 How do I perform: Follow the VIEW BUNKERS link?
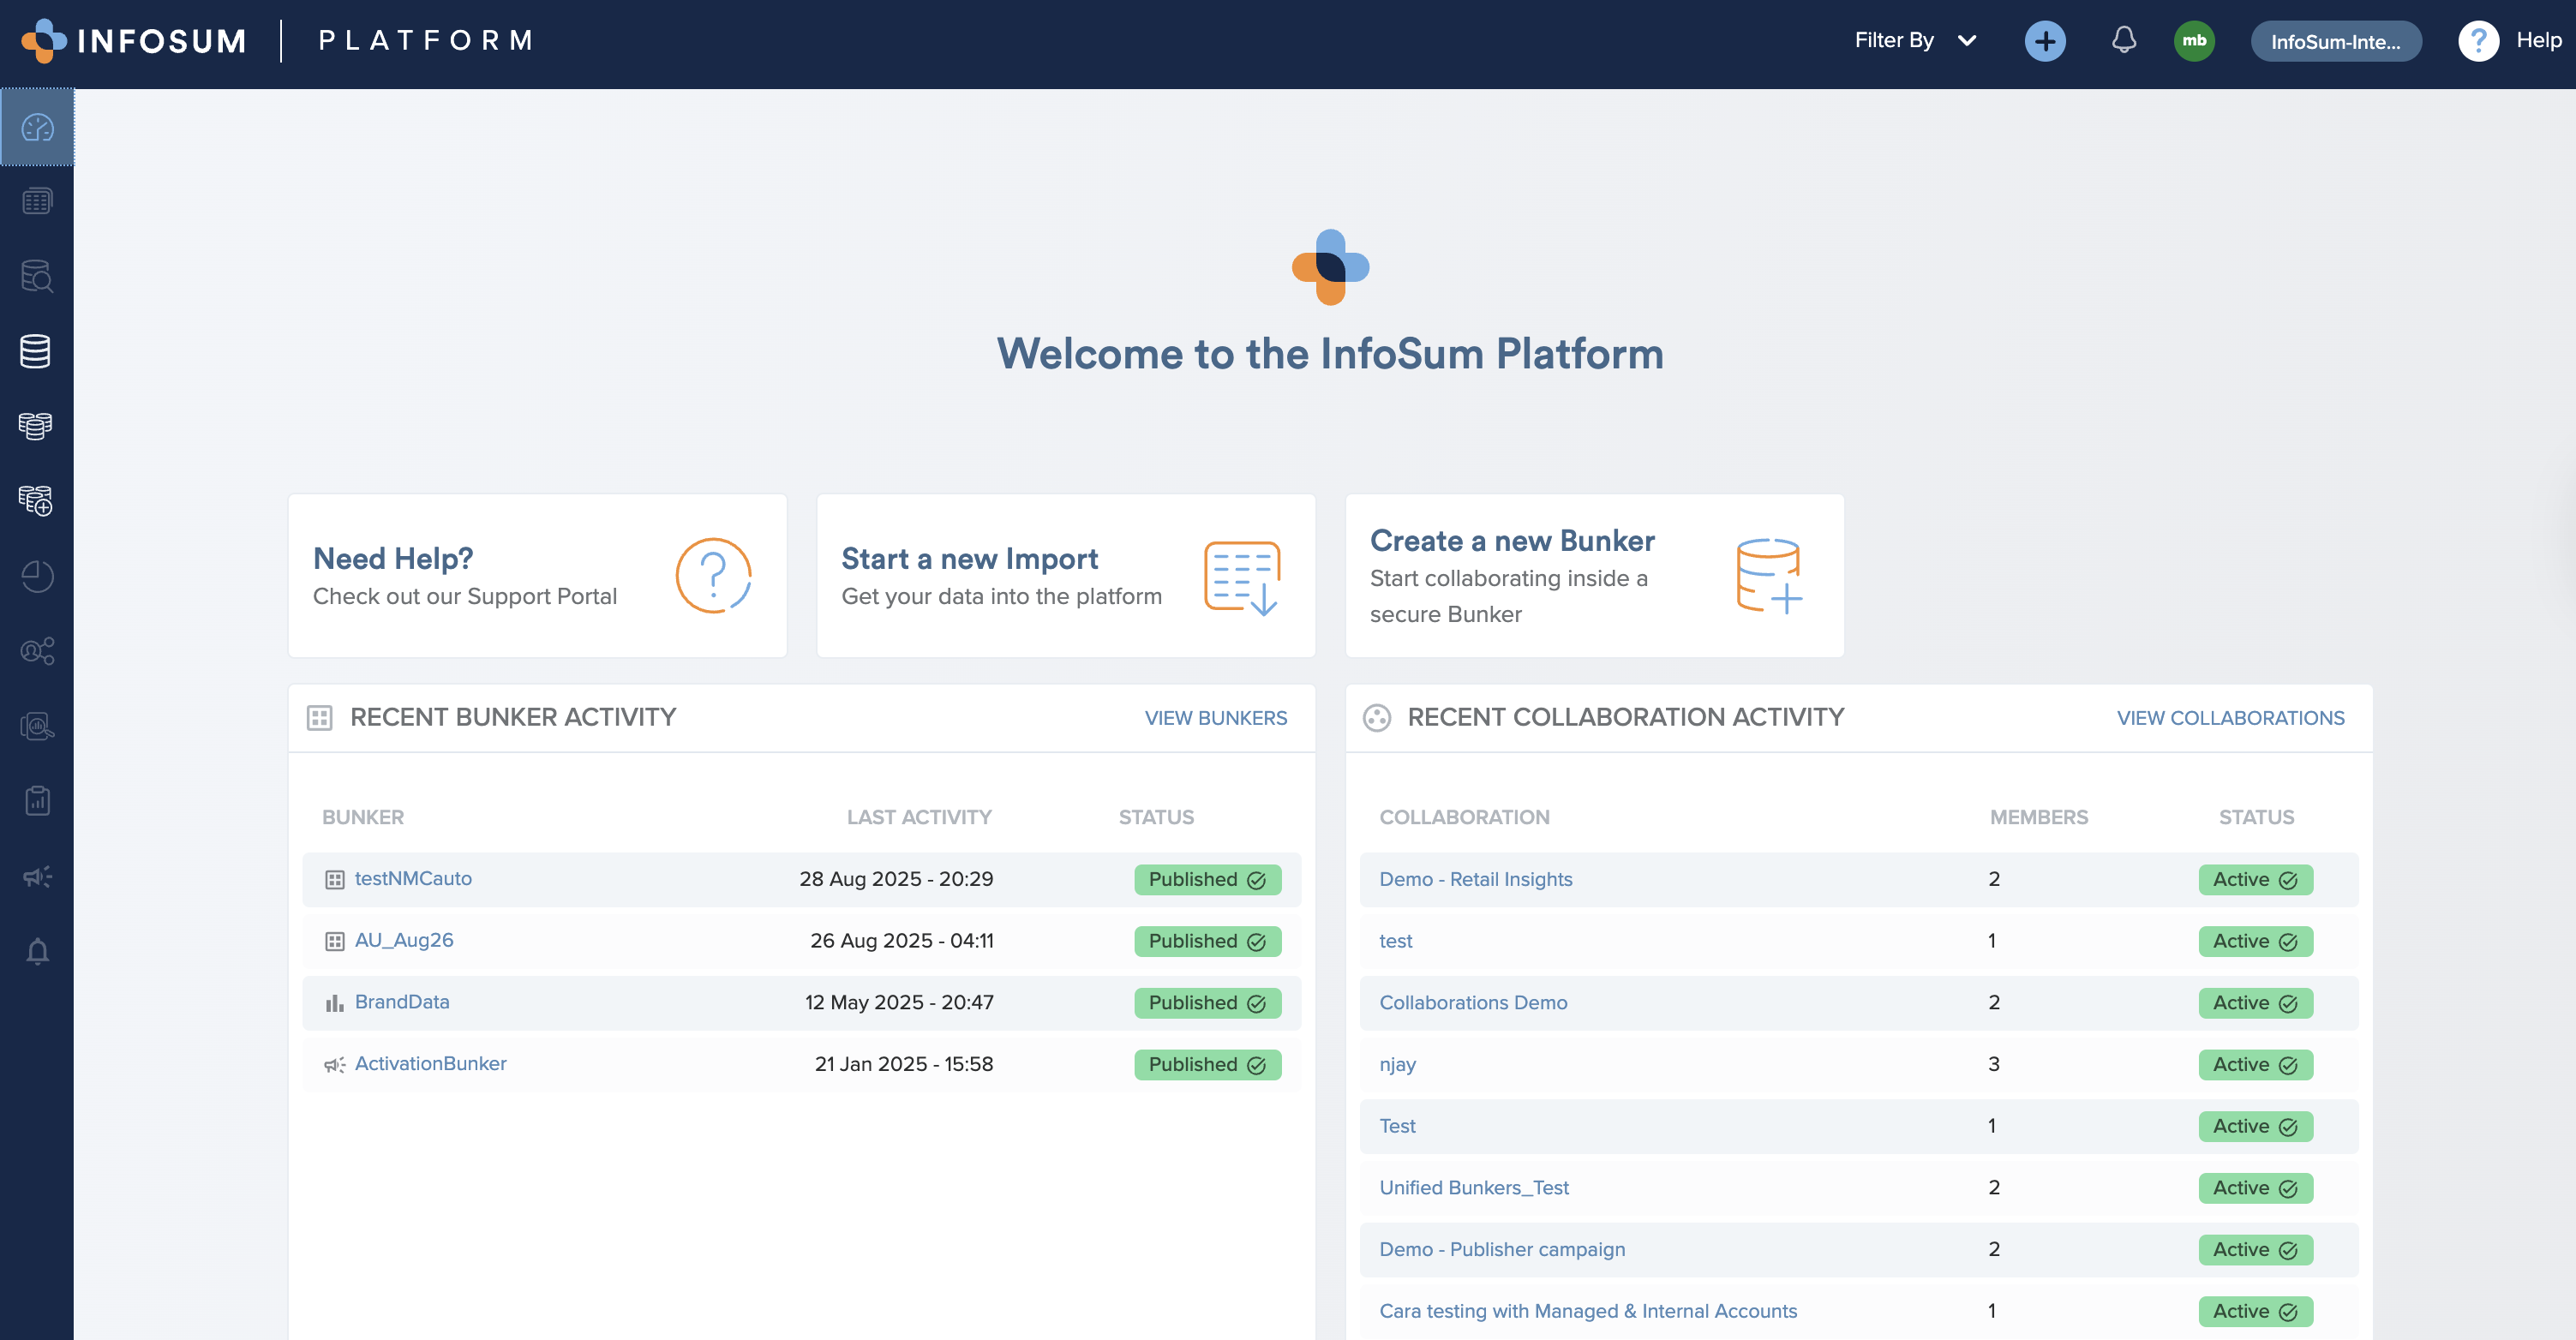click(x=1215, y=718)
